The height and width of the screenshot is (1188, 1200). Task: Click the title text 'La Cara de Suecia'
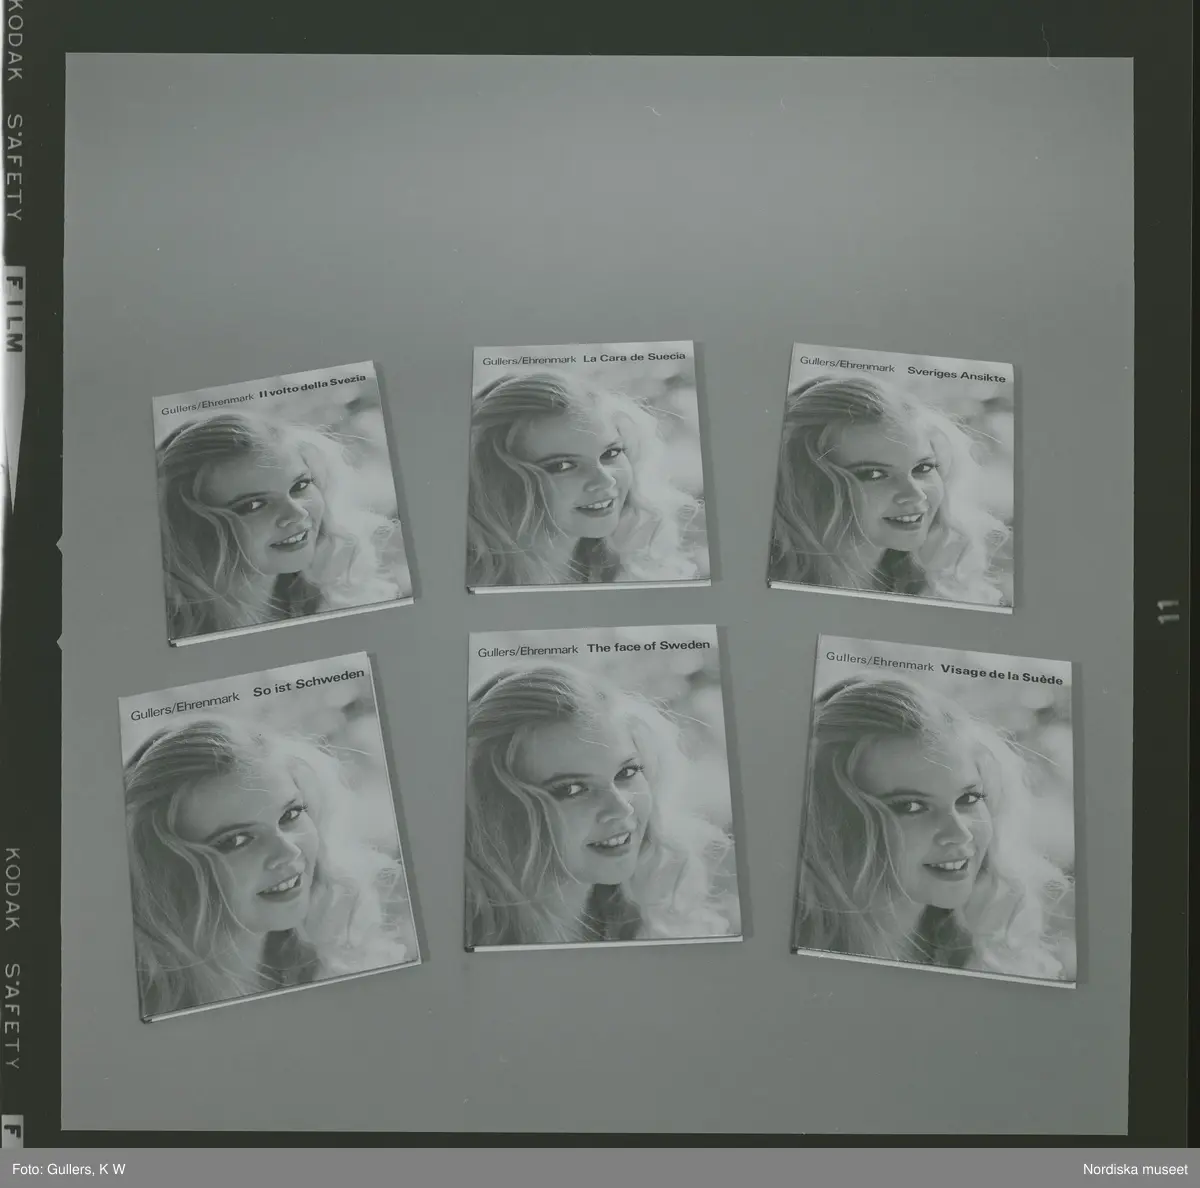coord(634,358)
